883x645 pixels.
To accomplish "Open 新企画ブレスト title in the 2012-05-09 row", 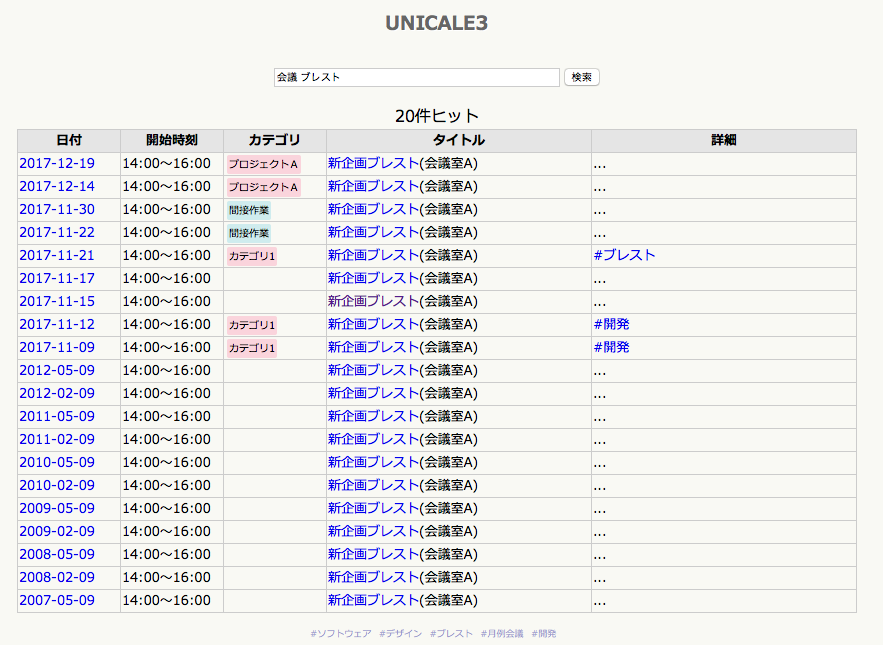I will pyautogui.click(x=373, y=370).
